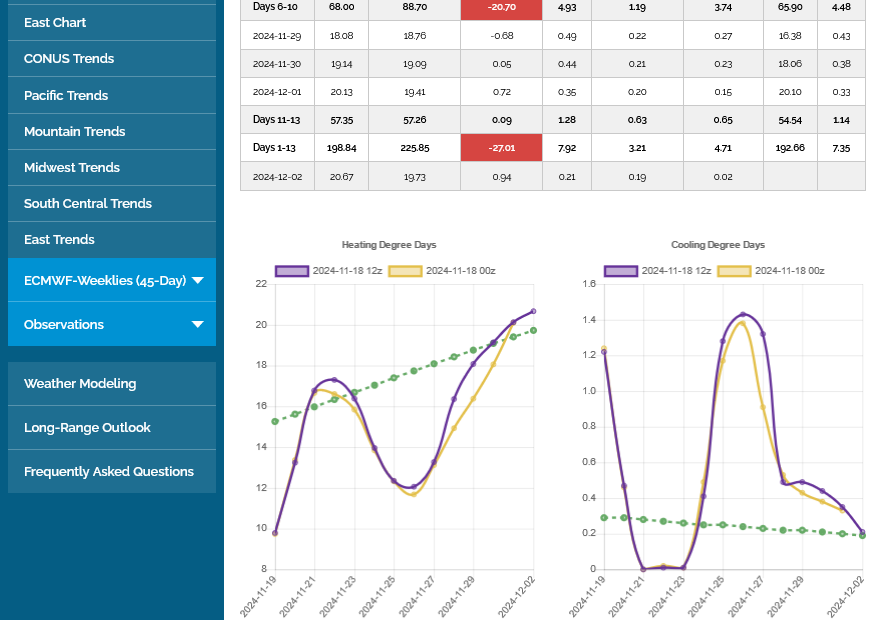Toggle 12z series in Heating Degree Days legend
This screenshot has height=620, width=877.
tap(291, 271)
